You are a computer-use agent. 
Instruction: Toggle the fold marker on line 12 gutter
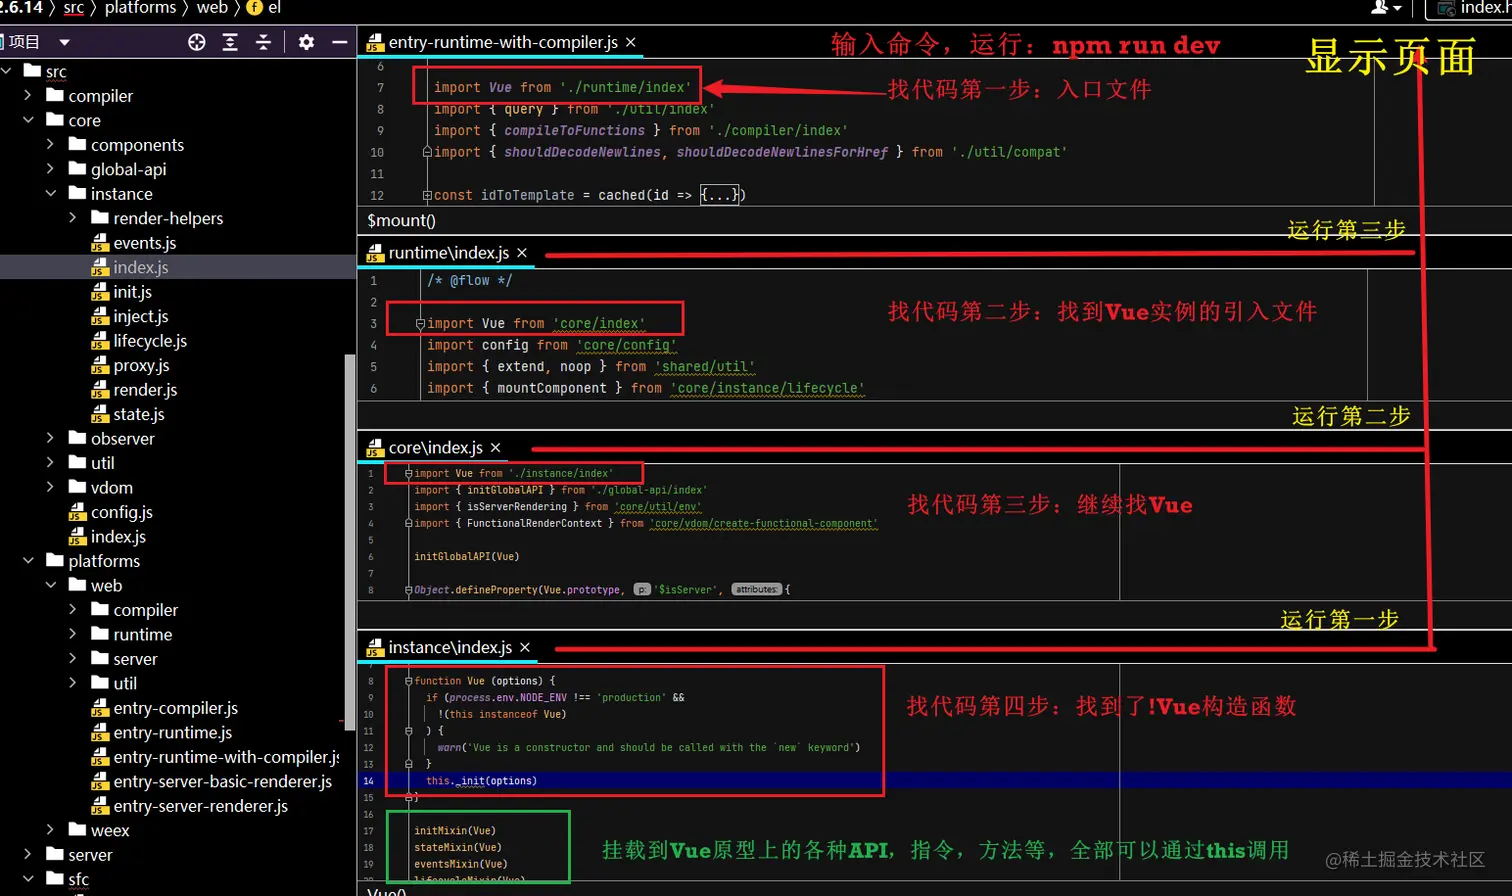[427, 195]
